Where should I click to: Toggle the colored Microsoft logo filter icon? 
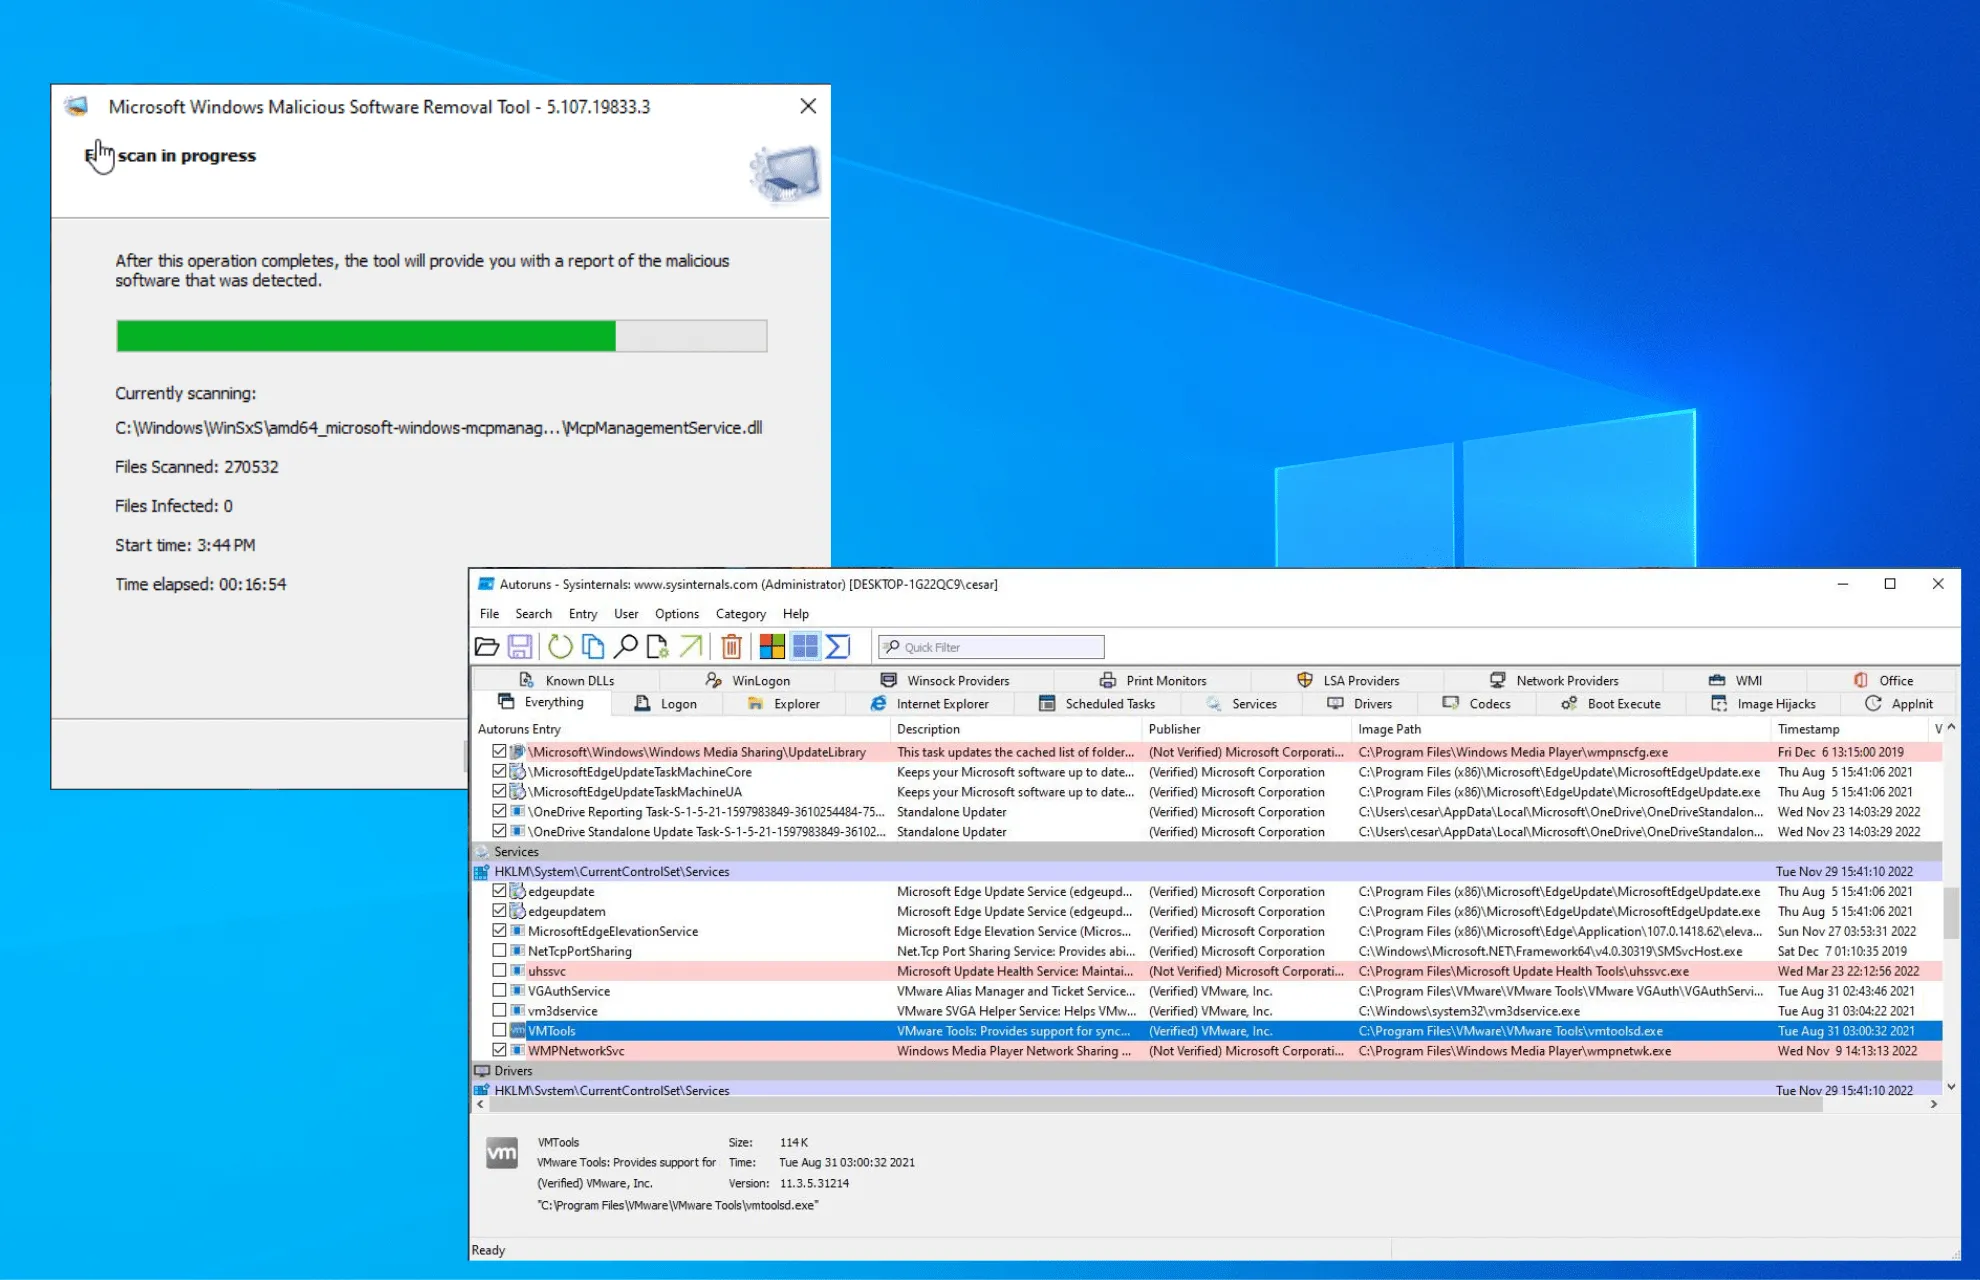[x=772, y=647]
